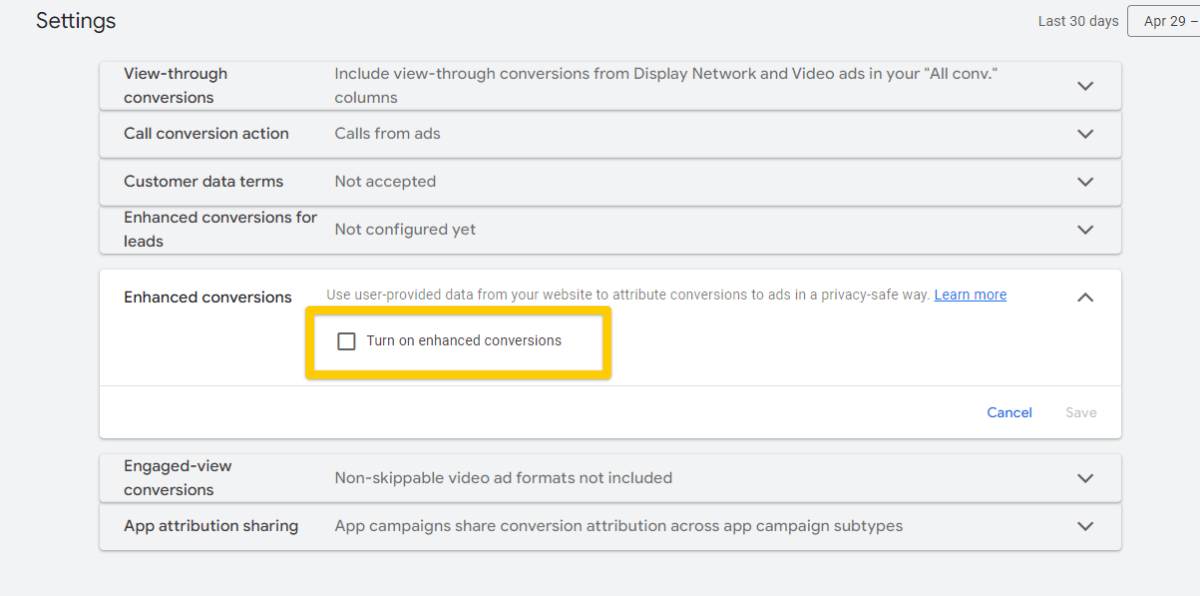The height and width of the screenshot is (596, 1200).
Task: Open the Apr 29 date range picker
Action: point(1164,21)
